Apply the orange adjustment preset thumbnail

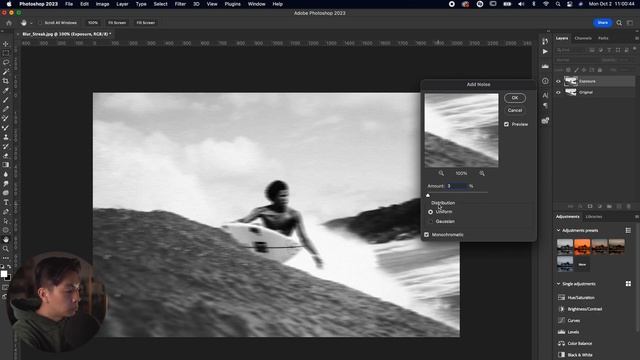pyautogui.click(x=582, y=247)
